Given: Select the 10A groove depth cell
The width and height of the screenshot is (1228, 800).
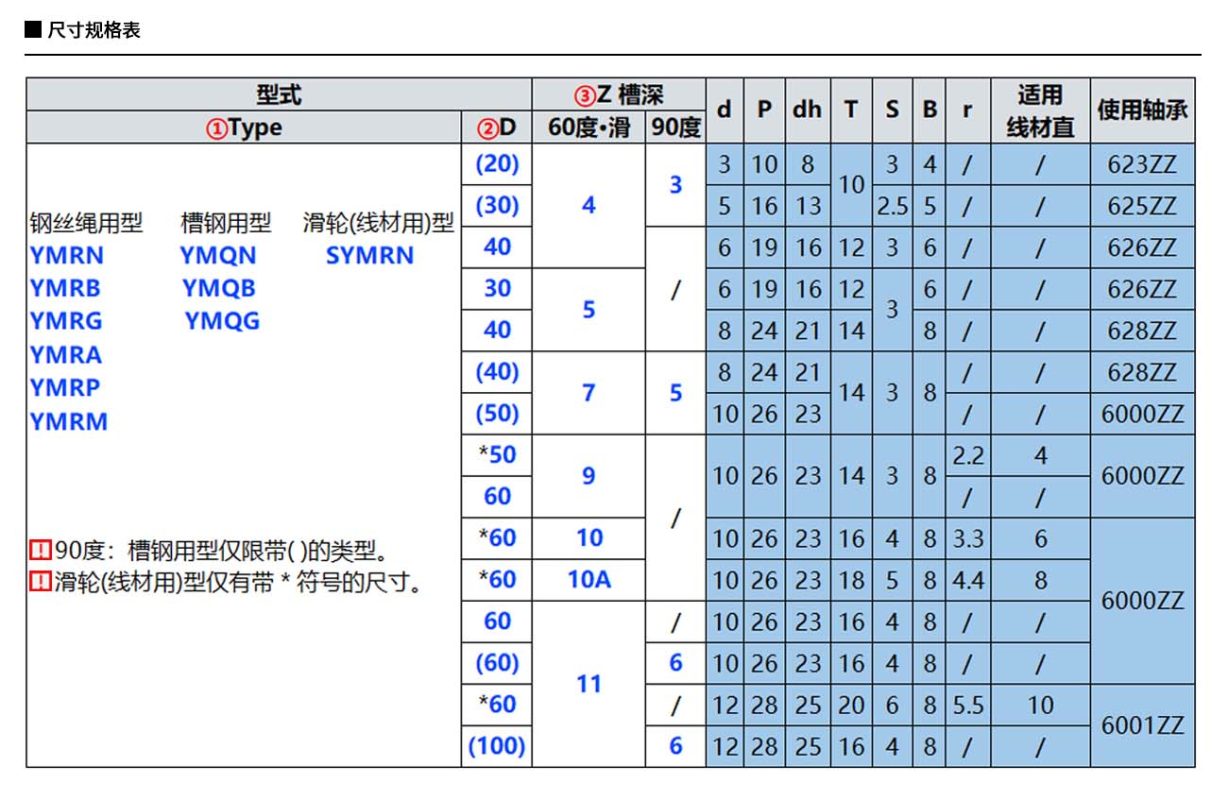Looking at the screenshot, I should click(x=589, y=579).
